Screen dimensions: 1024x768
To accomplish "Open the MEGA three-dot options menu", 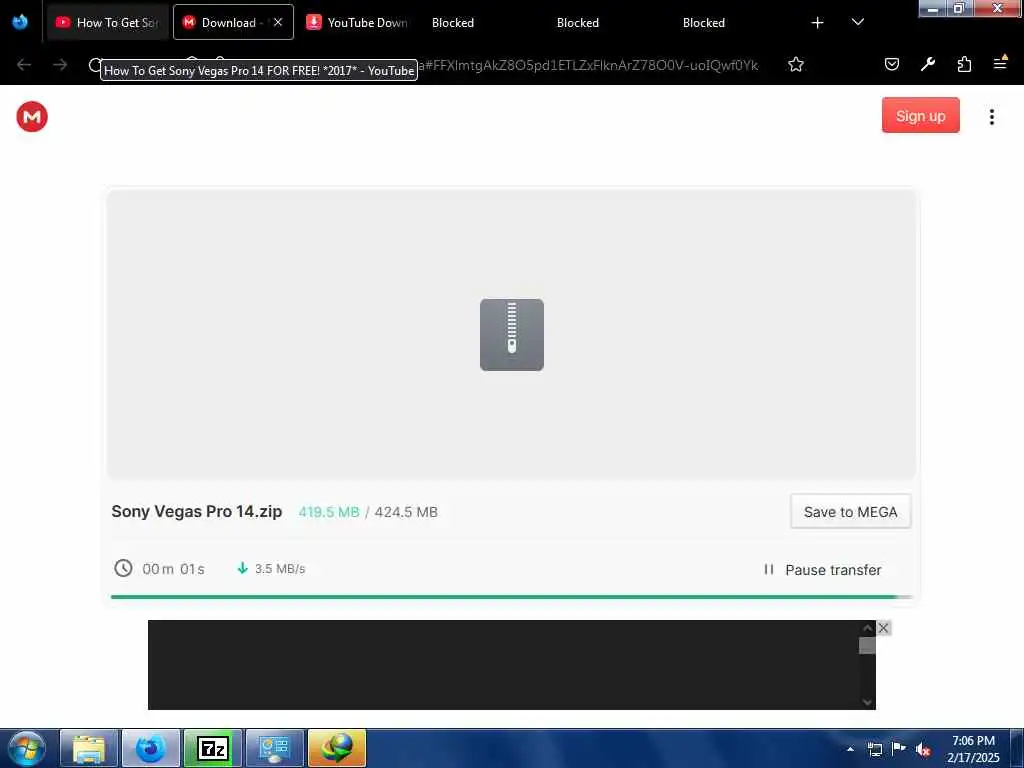I will (x=991, y=117).
